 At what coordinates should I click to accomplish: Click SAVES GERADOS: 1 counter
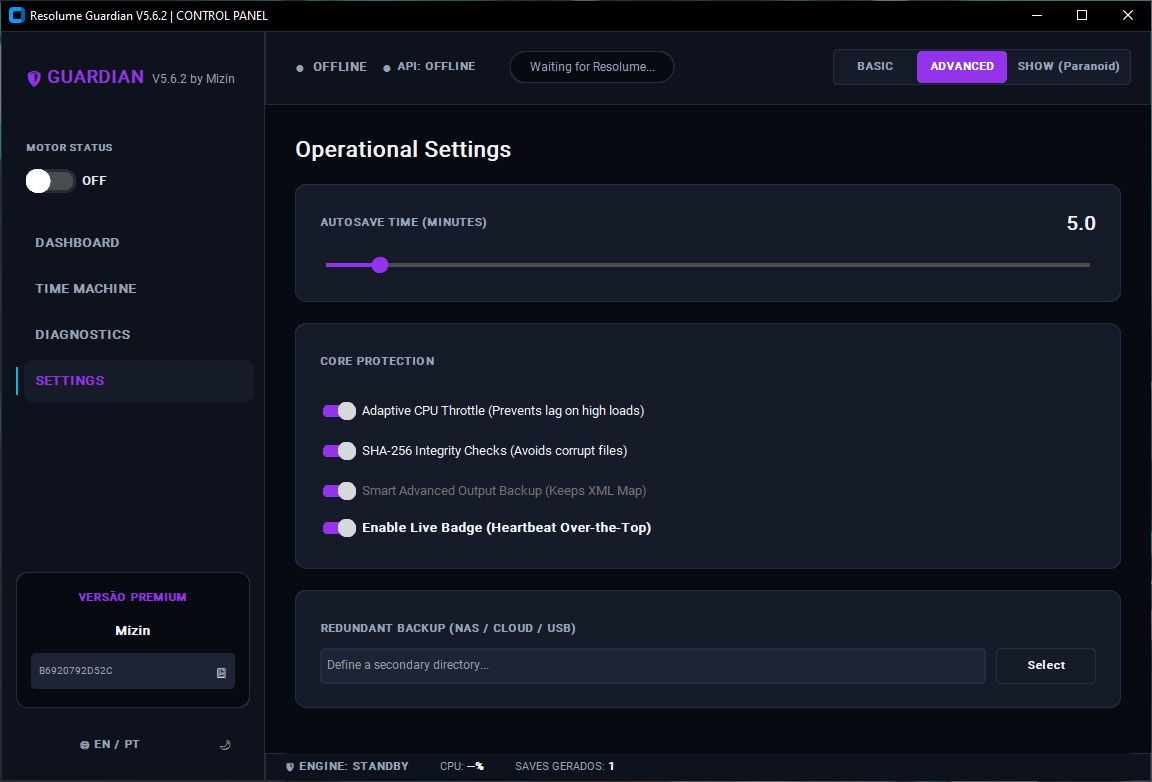[x=564, y=767]
